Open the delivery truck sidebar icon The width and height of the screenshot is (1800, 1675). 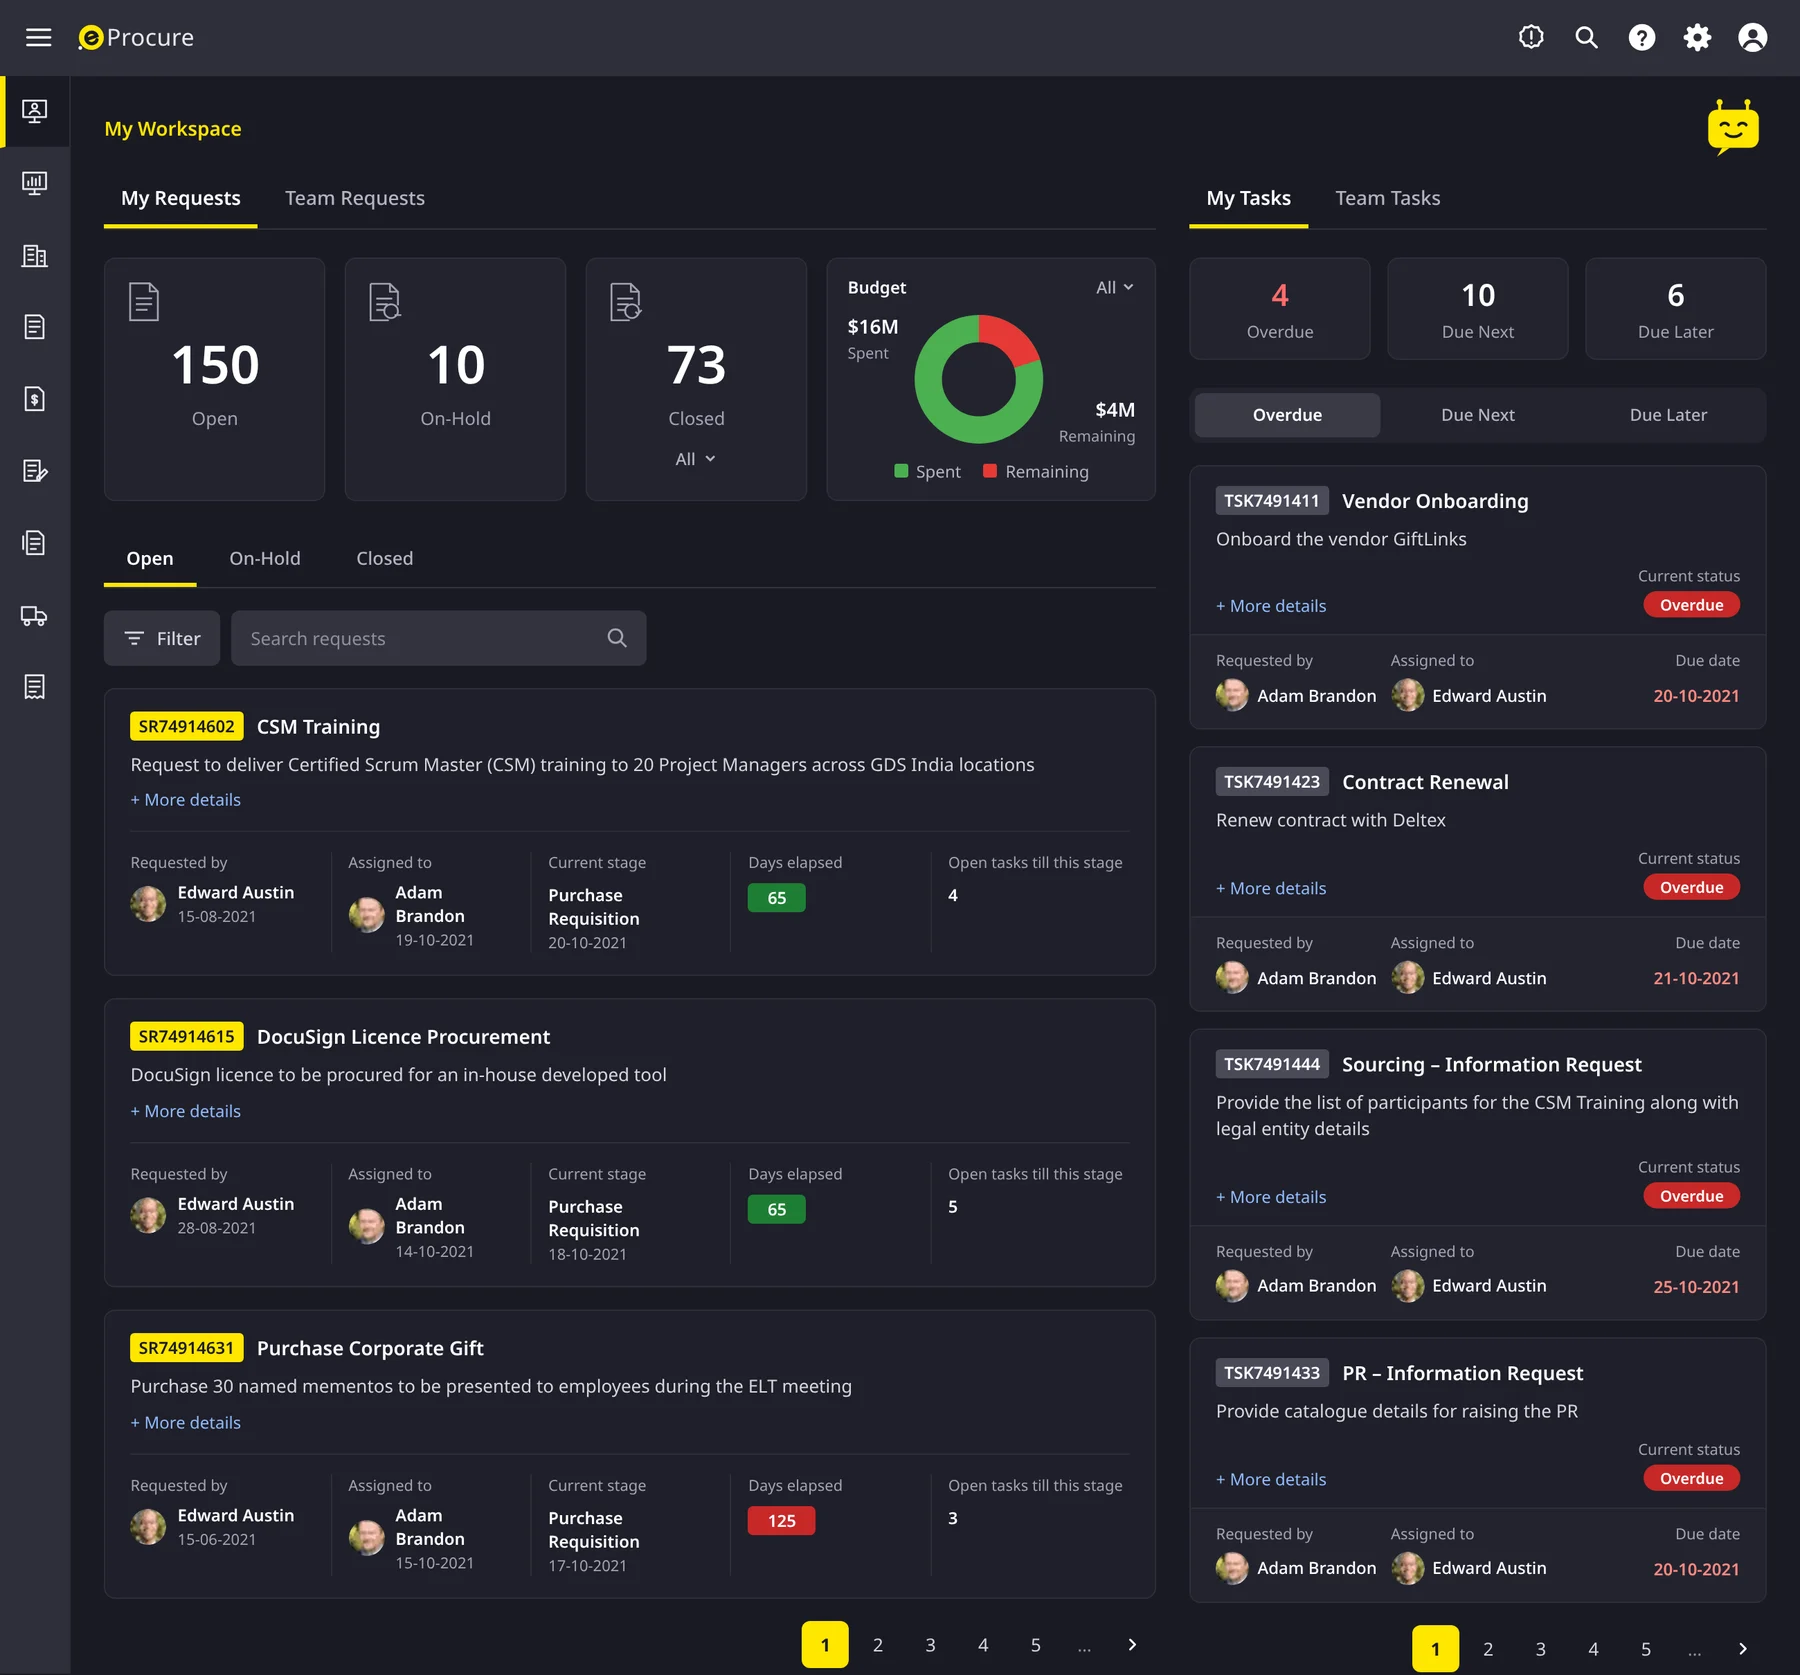pyautogui.click(x=35, y=615)
